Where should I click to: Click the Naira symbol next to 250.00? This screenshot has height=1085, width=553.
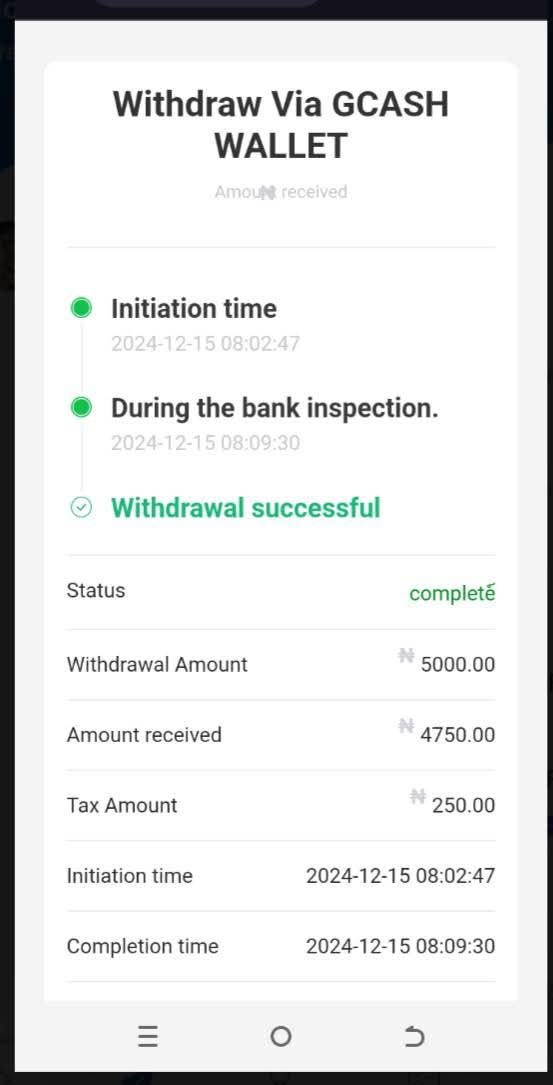[x=417, y=796]
